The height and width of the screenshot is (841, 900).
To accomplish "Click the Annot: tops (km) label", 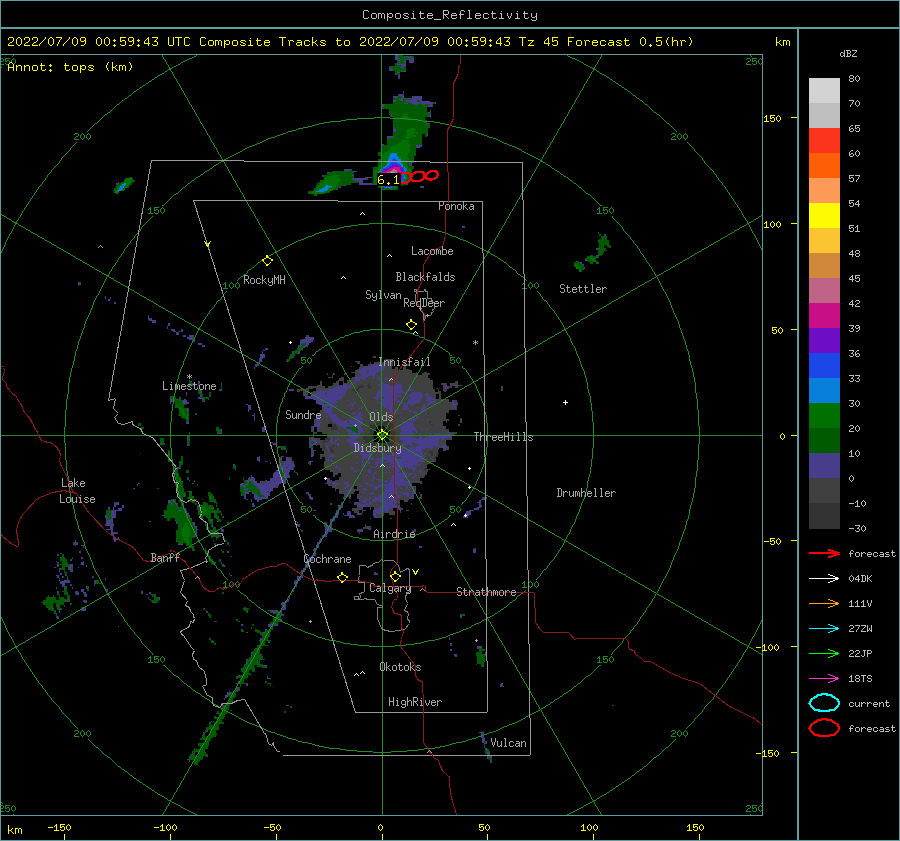I will tap(70, 67).
